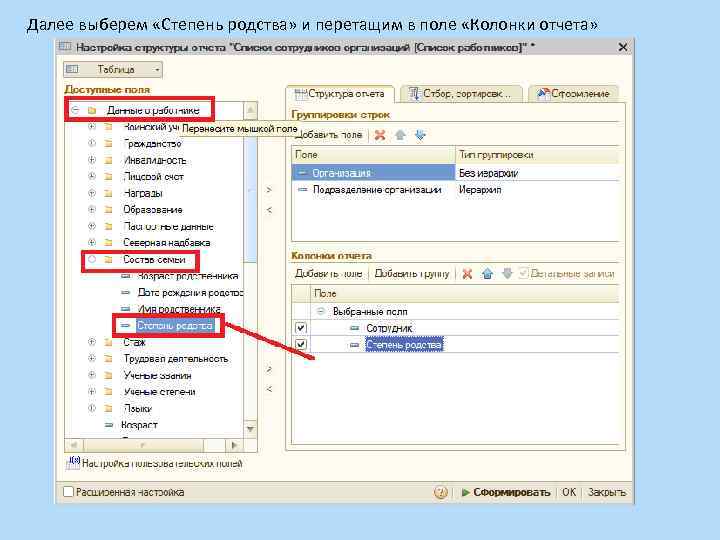Enable Расширенная настройка checkbox
Viewport: 720px width, 540px height.
[x=68, y=492]
